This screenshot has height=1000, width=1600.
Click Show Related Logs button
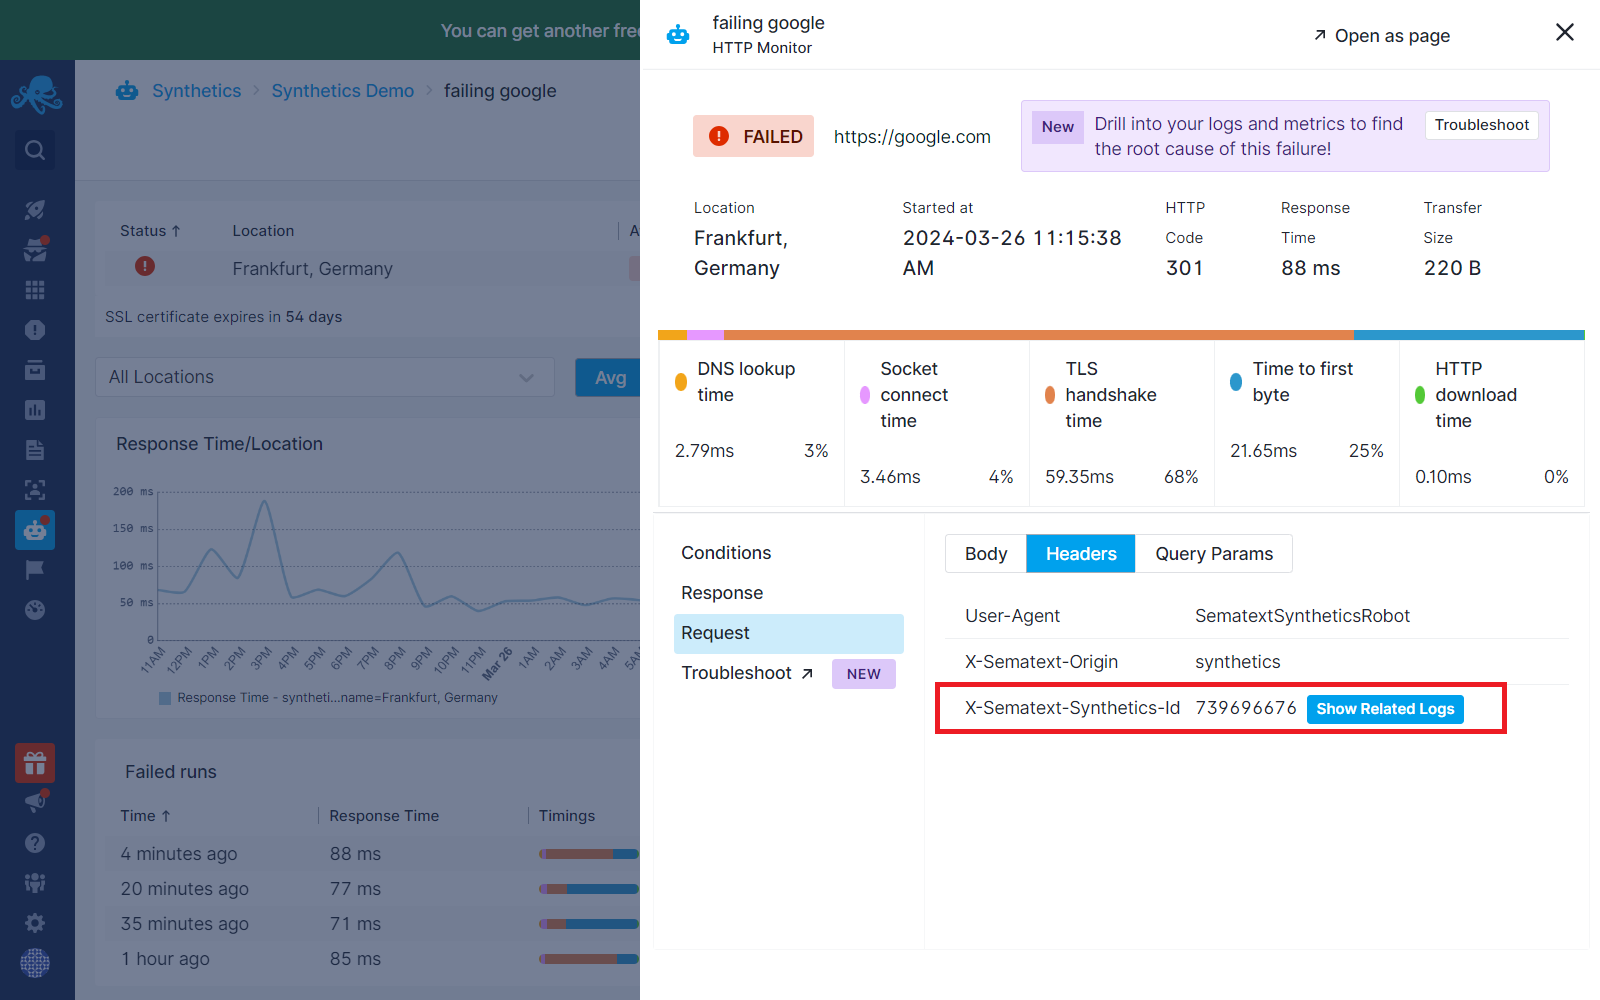tap(1385, 709)
